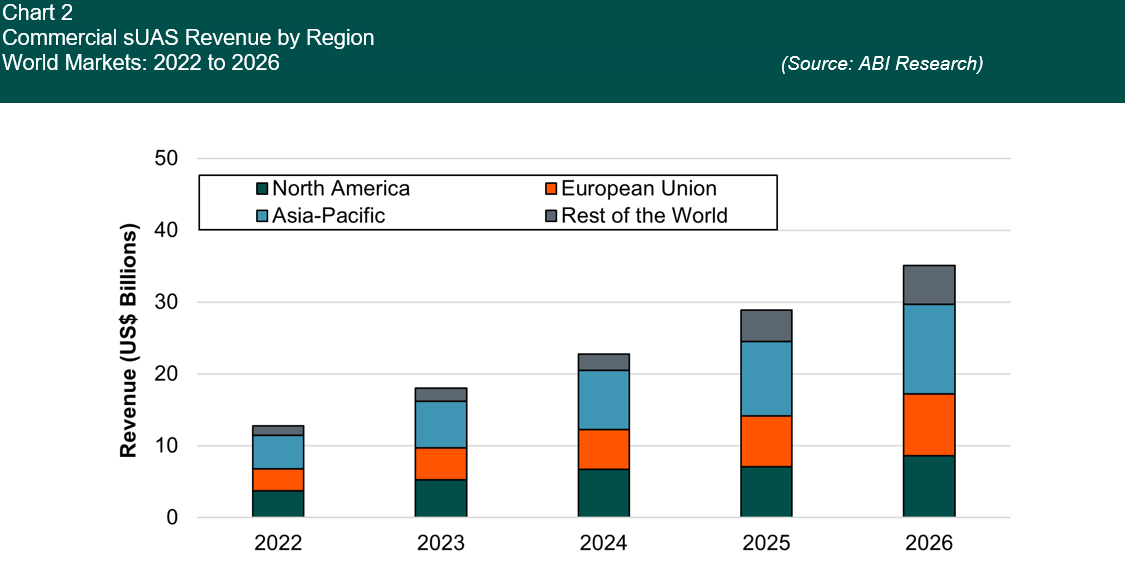Click the World Markets: 2022 to 2026 subtitle
The image size is (1125, 584).
141,63
